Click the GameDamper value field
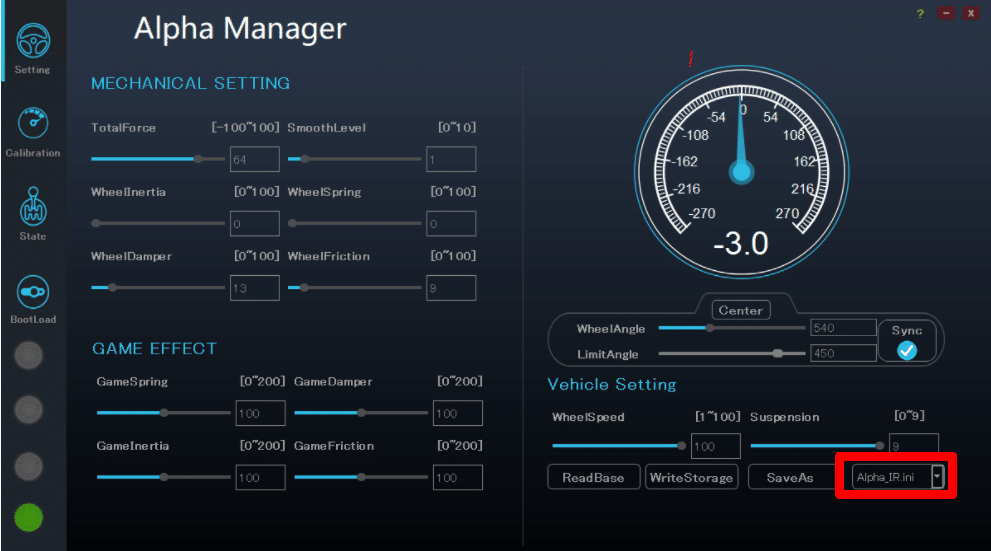The width and height of the screenshot is (991, 551). click(x=458, y=413)
